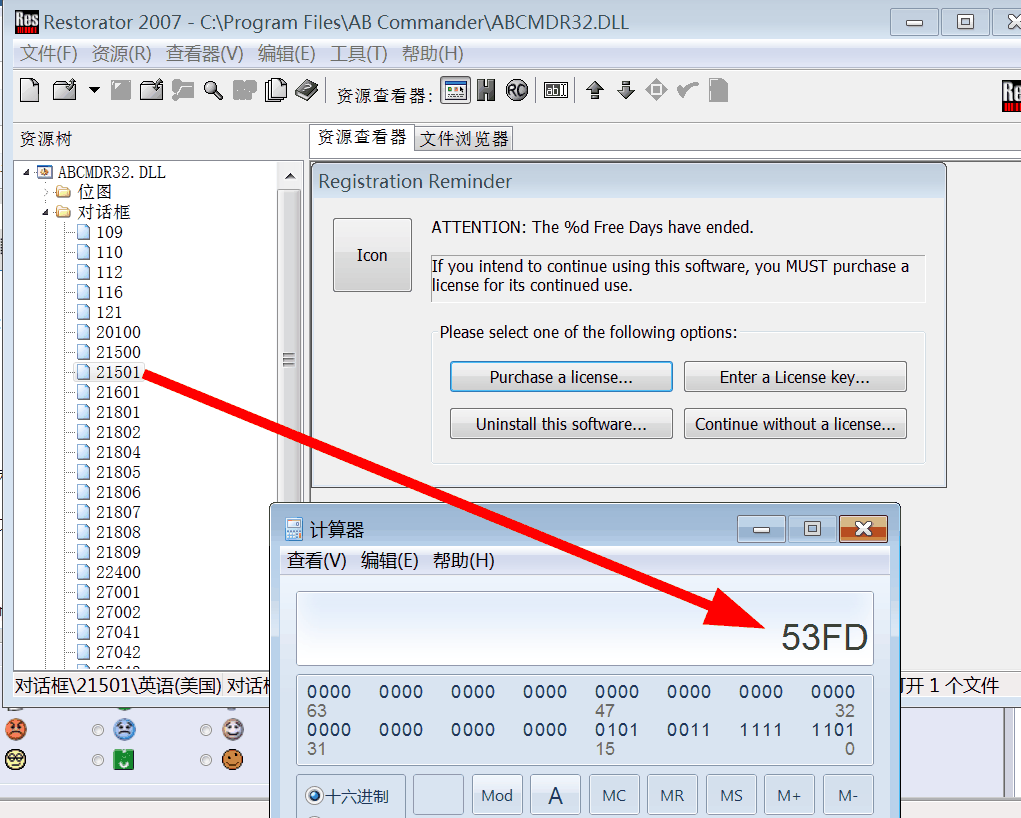Click the yellow glasses emoticon in background window
This screenshot has height=818, width=1021.
tap(16, 759)
